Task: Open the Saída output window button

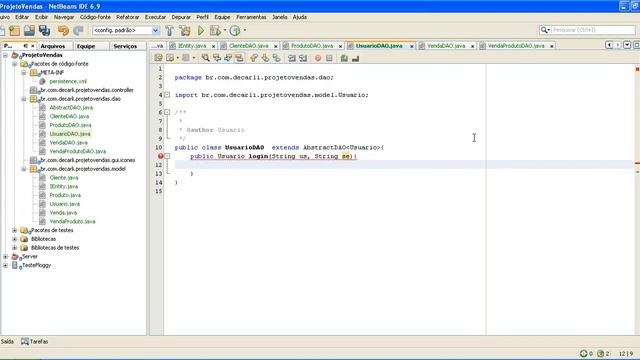Action: [7, 342]
